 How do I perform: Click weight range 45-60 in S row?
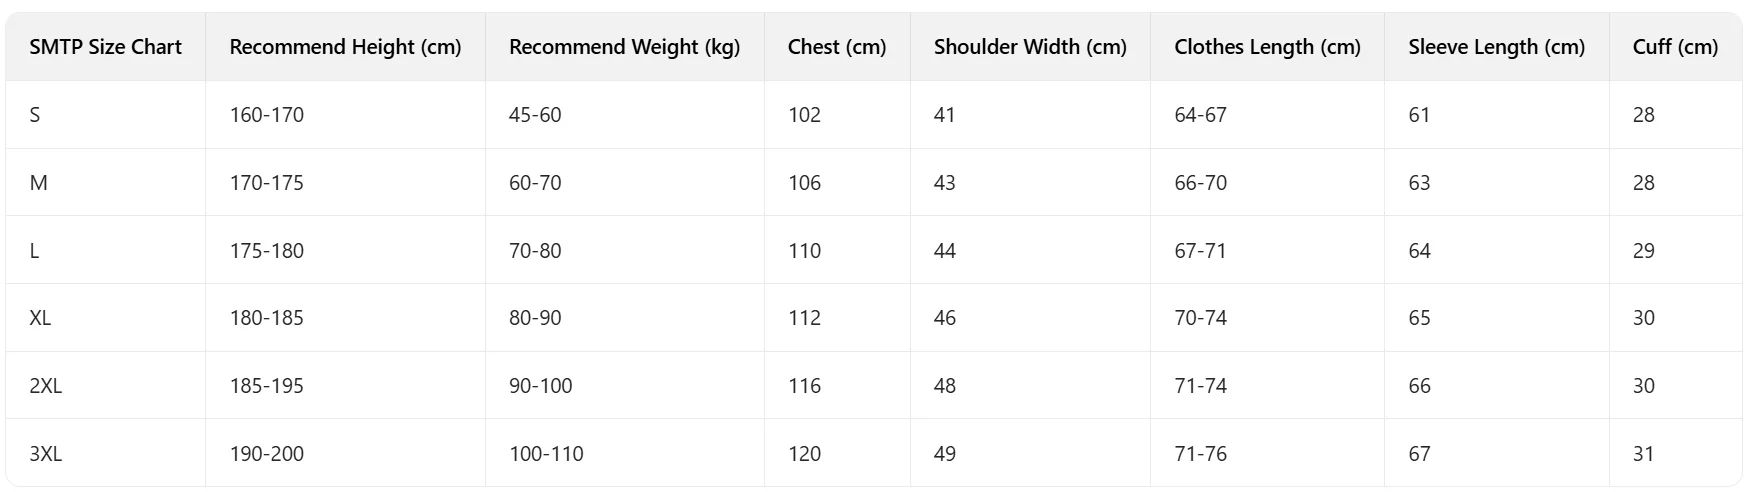tap(535, 115)
